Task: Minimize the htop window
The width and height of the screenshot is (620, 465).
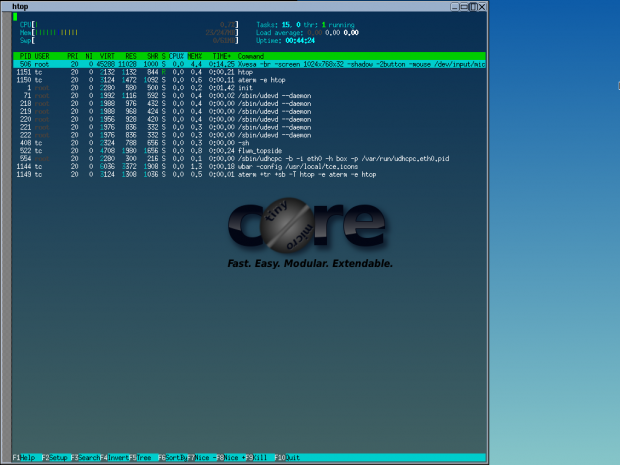Action: pos(454,7)
